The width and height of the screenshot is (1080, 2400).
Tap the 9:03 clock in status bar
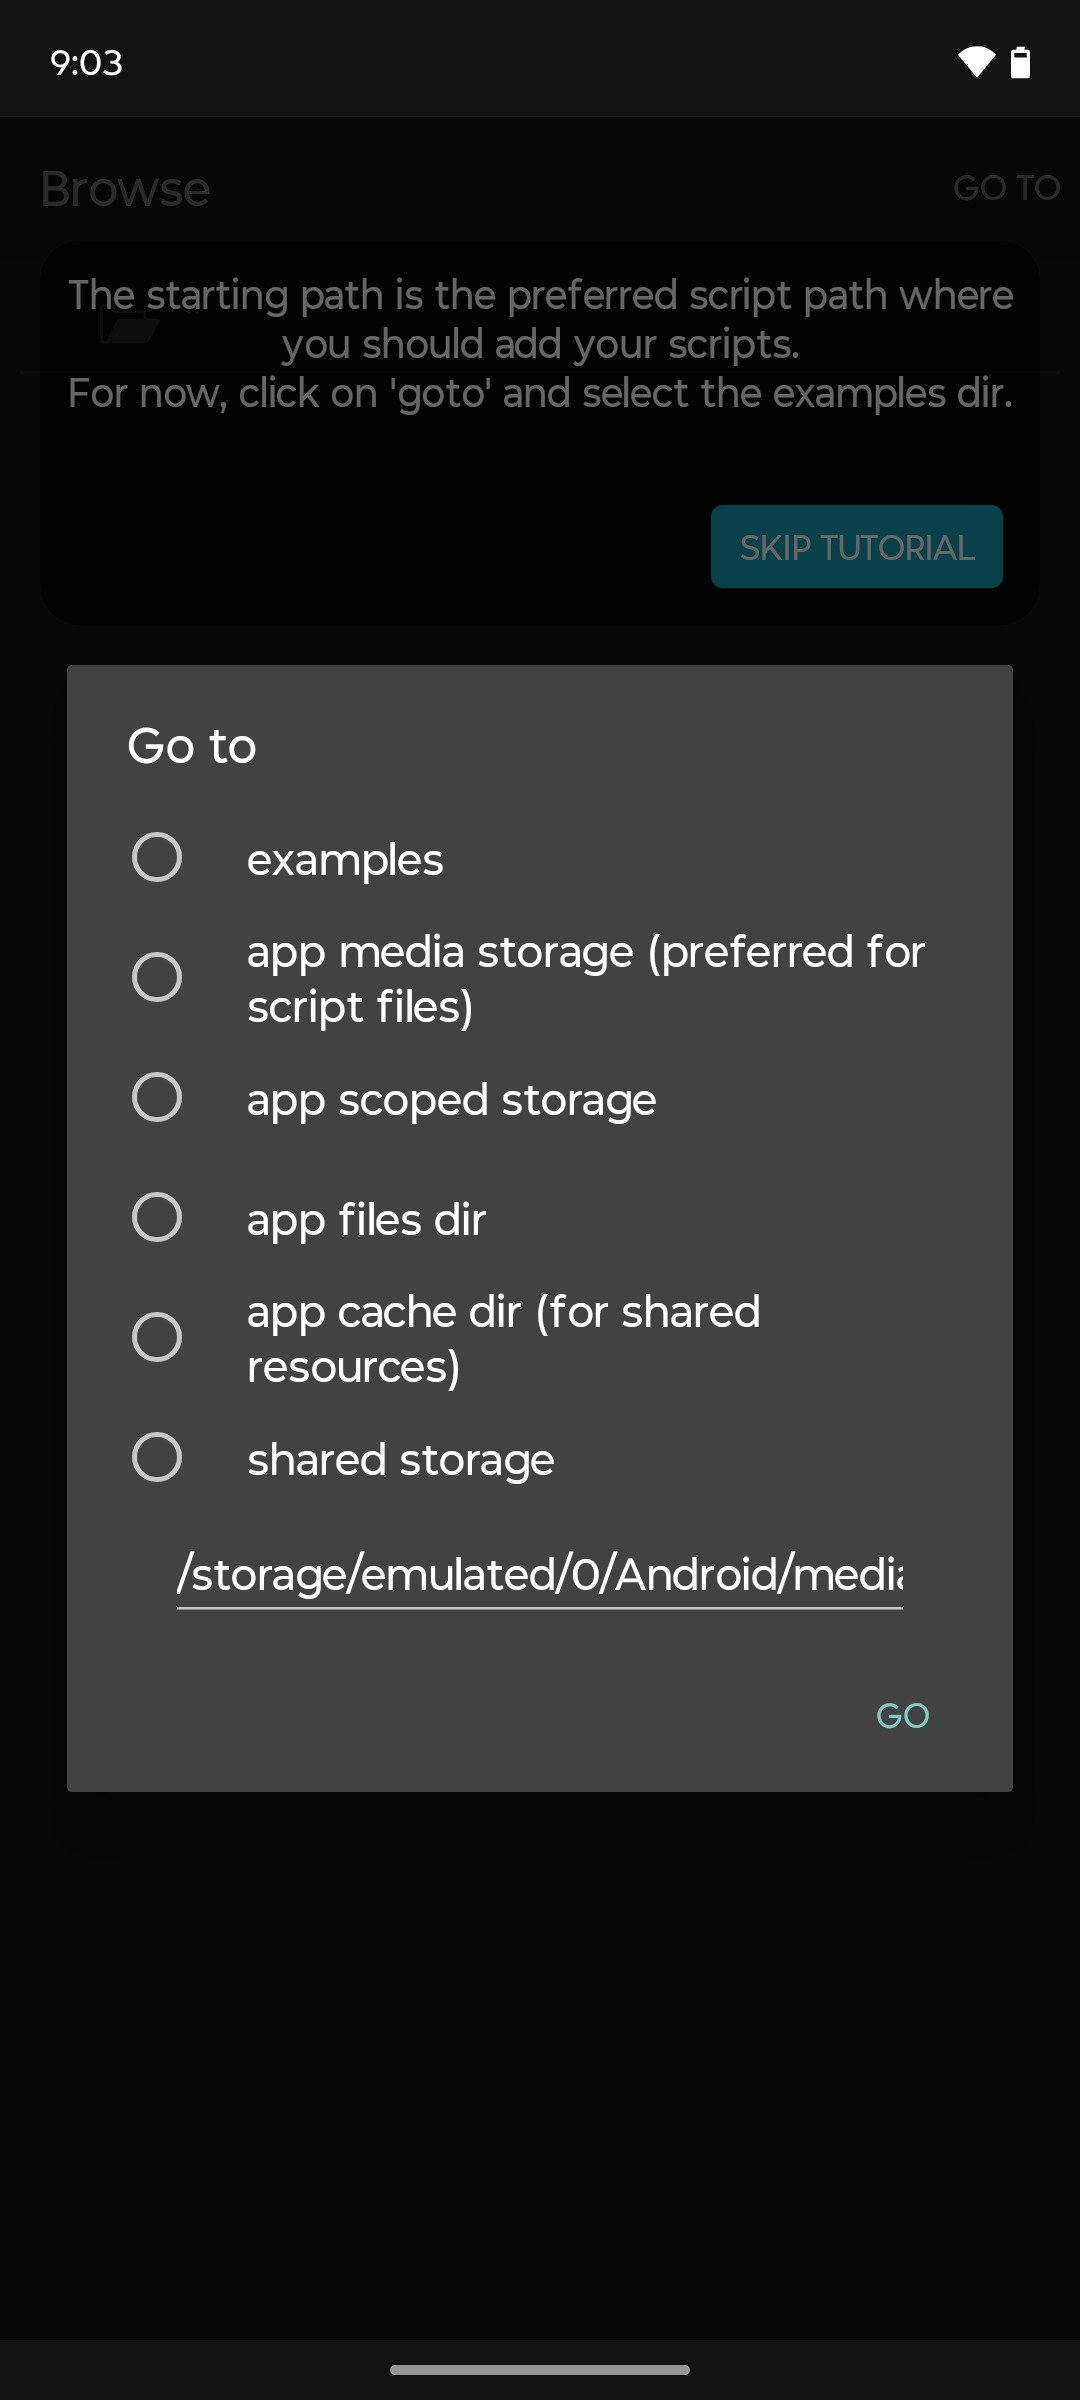point(86,63)
